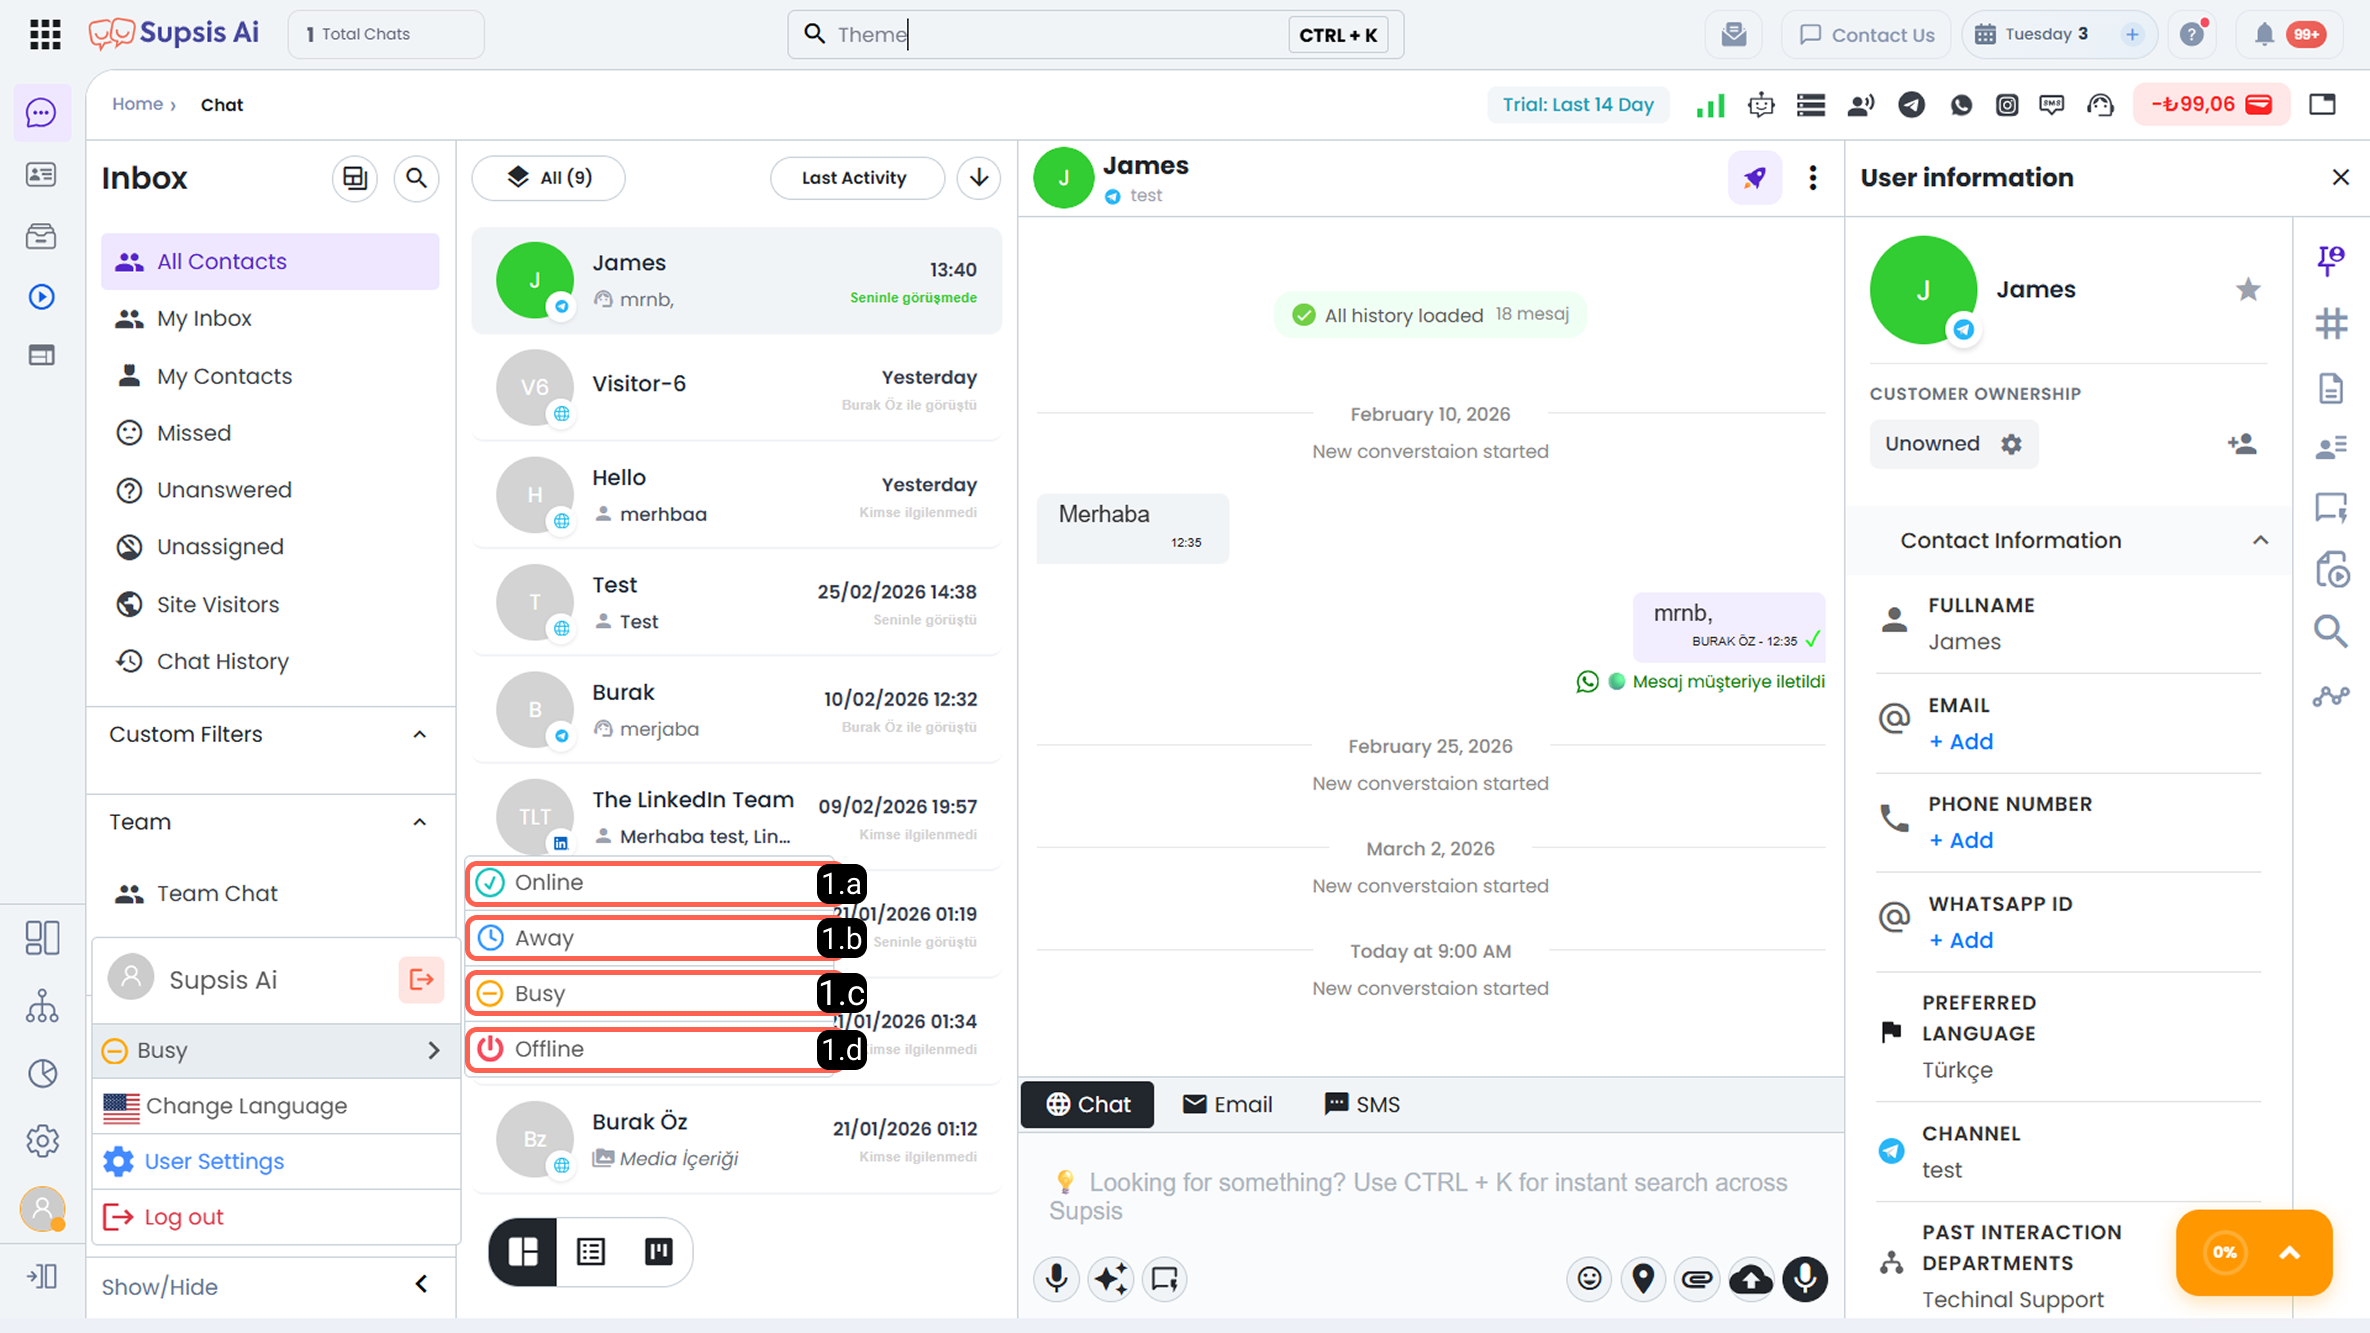Viewport: 2370px width, 1333px height.
Task: Open the Last Activity sort dropdown
Action: tap(857, 178)
